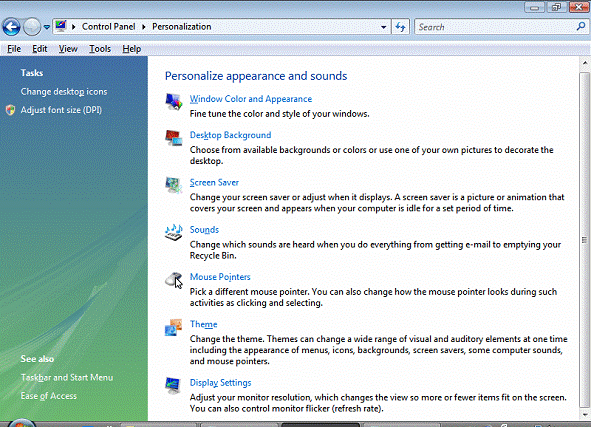Click the Desktop Background icon
Screen dimensions: 591x427
174,138
